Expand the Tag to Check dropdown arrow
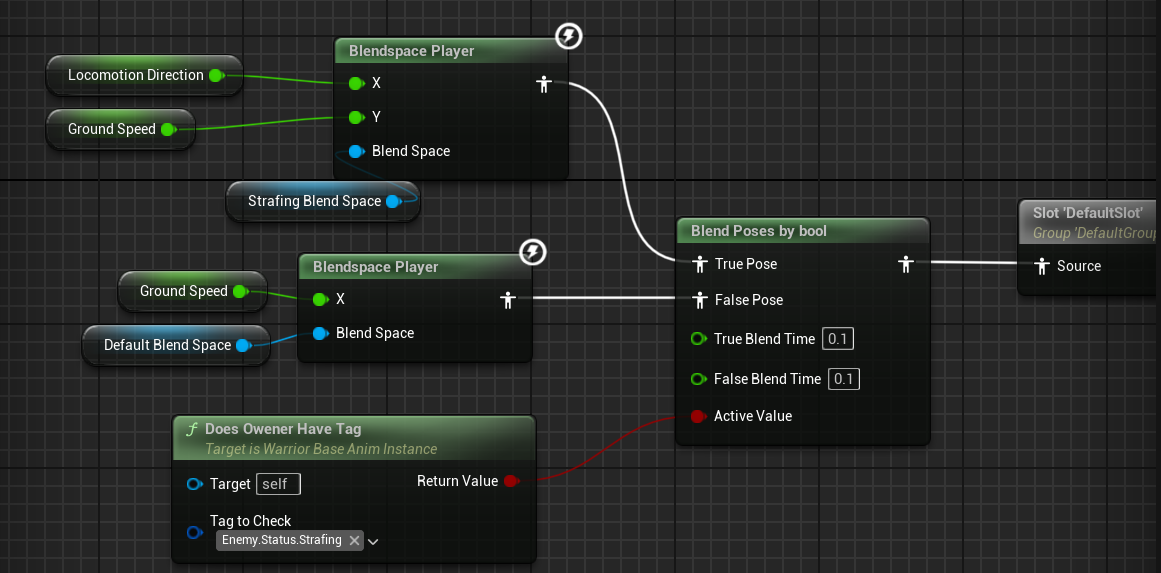1161x573 pixels. (x=373, y=541)
